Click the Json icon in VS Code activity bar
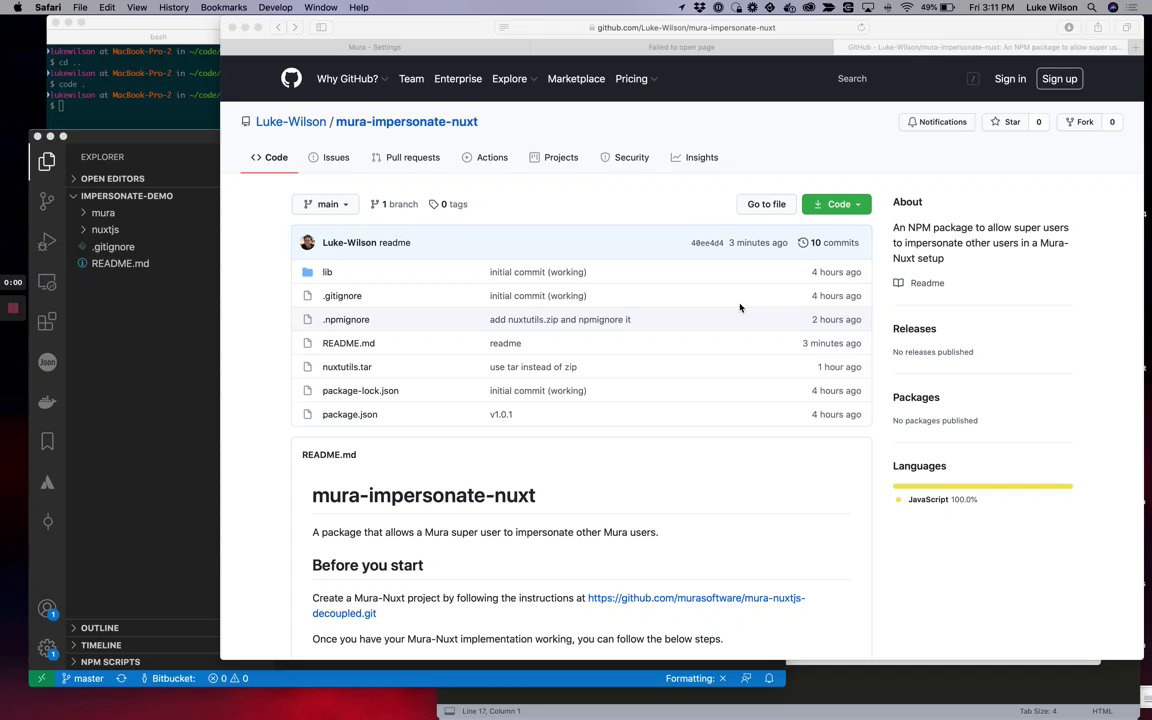Image resolution: width=1152 pixels, height=720 pixels. coord(47,361)
